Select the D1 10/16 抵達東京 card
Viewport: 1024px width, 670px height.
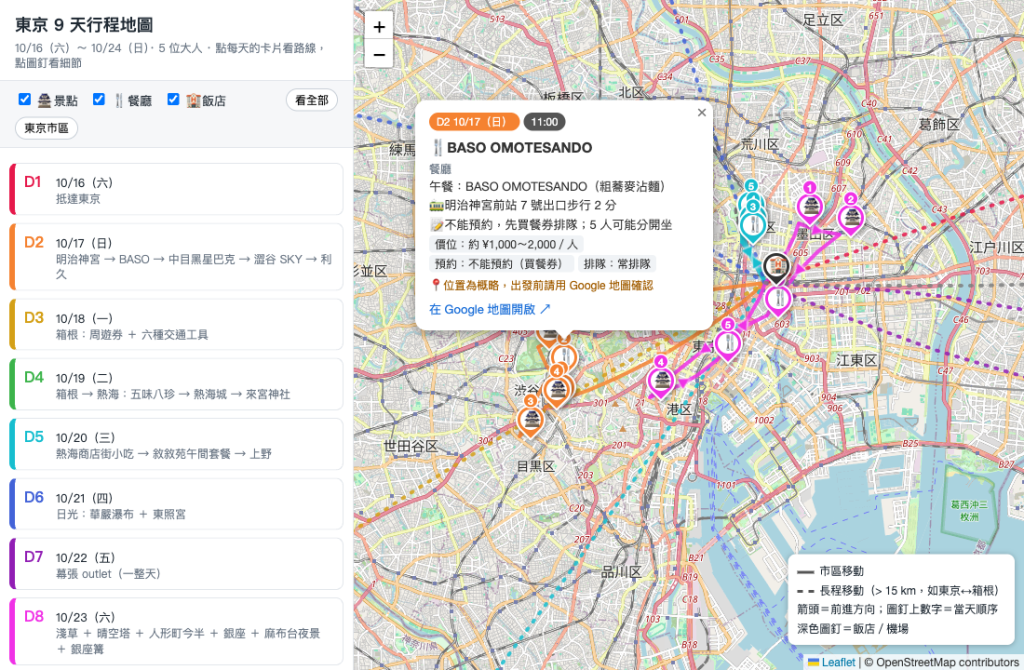(x=176, y=189)
